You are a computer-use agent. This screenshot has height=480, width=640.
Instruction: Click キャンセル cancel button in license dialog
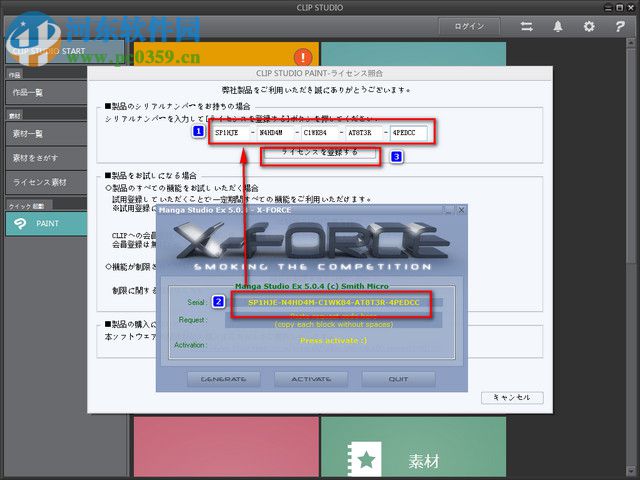tap(512, 398)
